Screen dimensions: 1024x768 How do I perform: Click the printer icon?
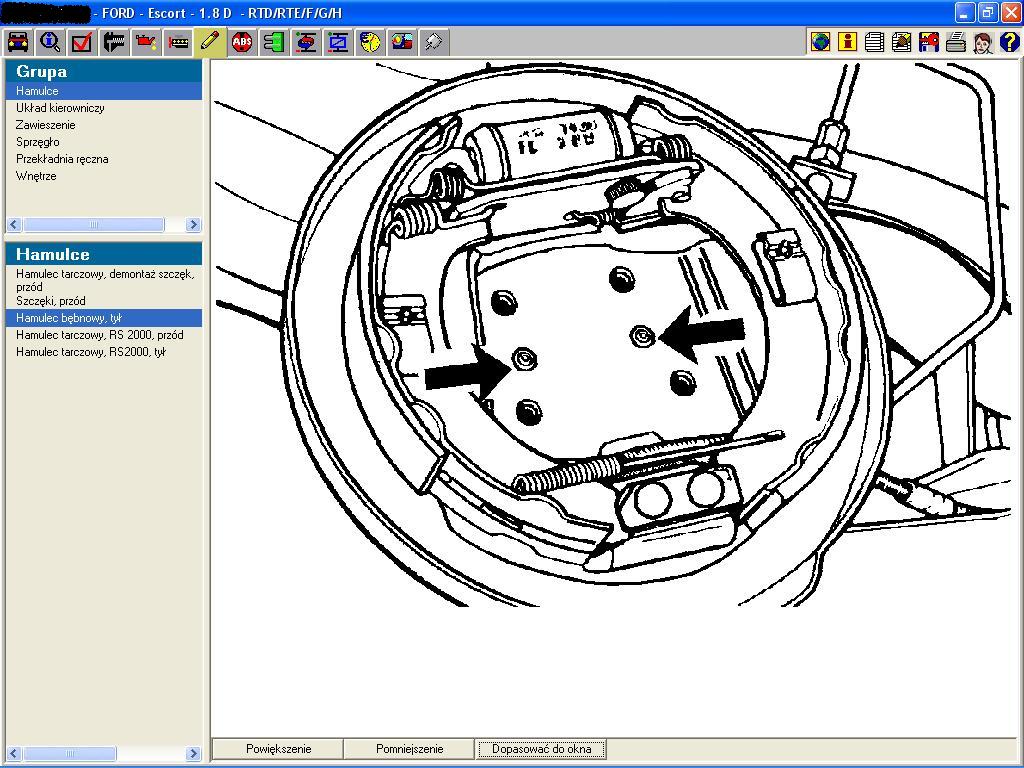pos(955,42)
